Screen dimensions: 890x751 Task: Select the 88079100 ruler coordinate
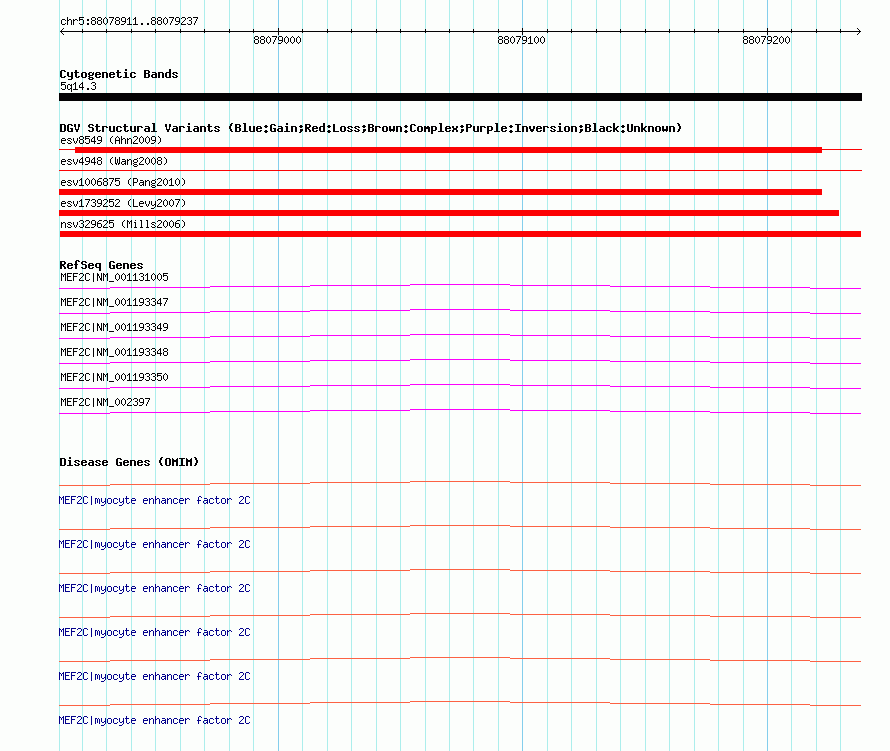pyautogui.click(x=521, y=40)
